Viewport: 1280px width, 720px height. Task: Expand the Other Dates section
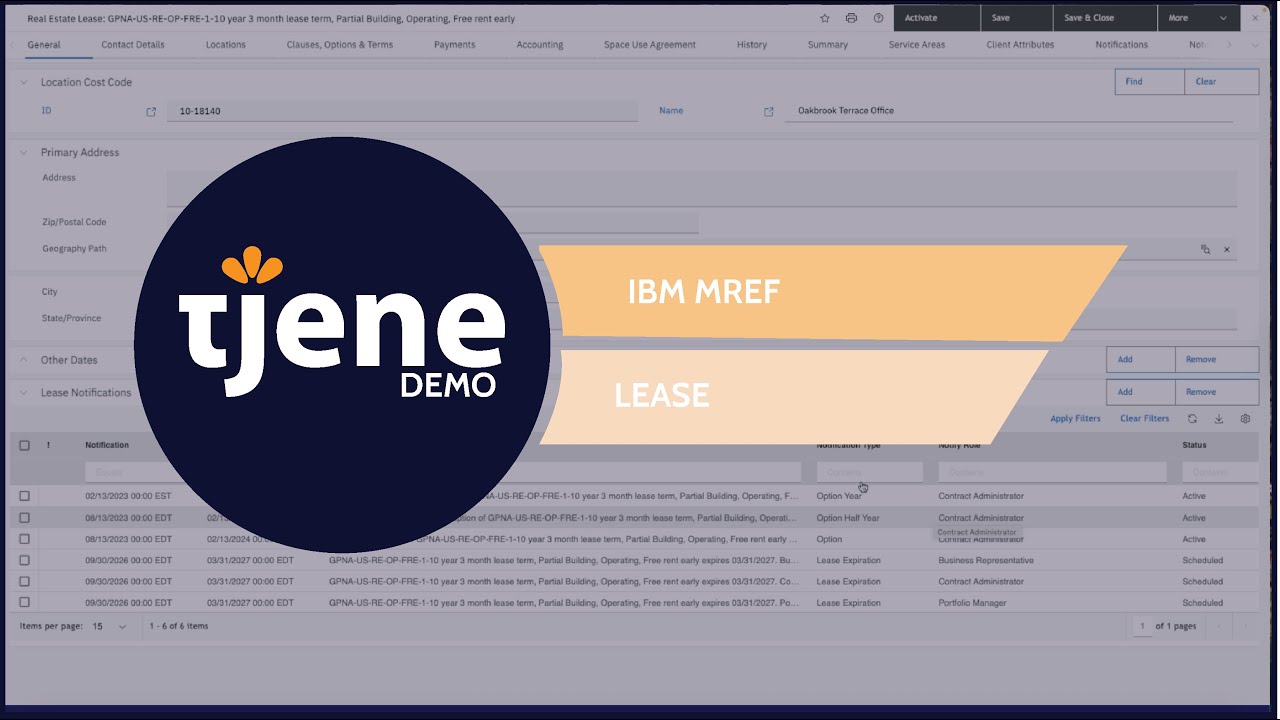(24, 360)
